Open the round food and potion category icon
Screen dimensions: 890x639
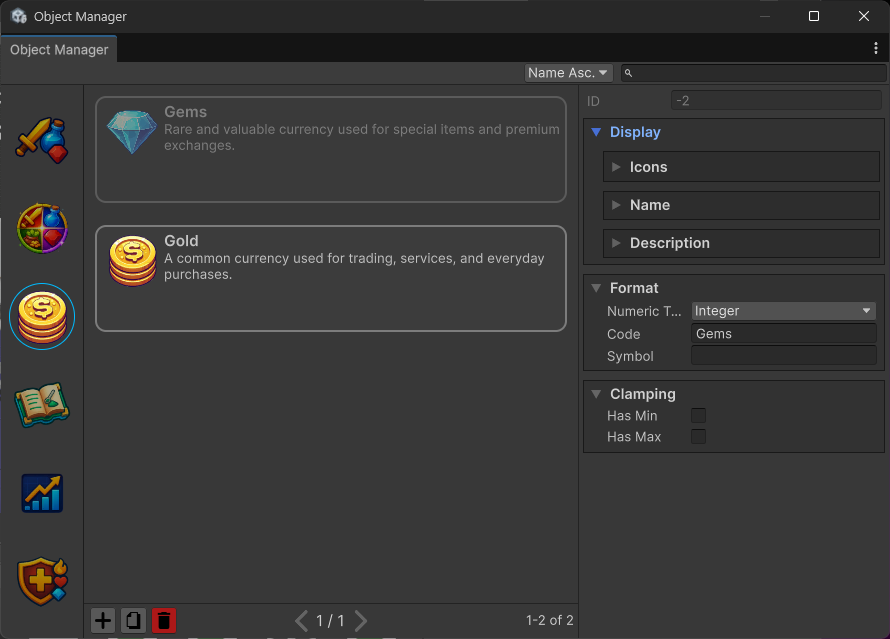[x=42, y=228]
